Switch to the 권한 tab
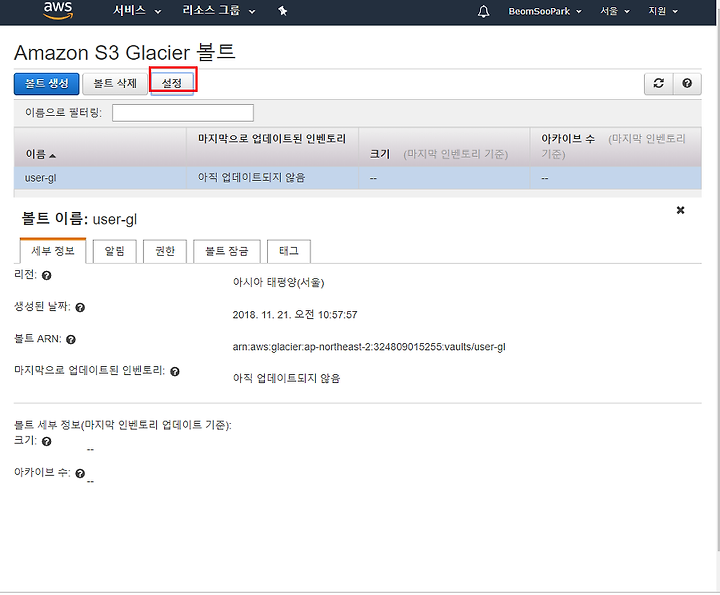 click(x=165, y=251)
